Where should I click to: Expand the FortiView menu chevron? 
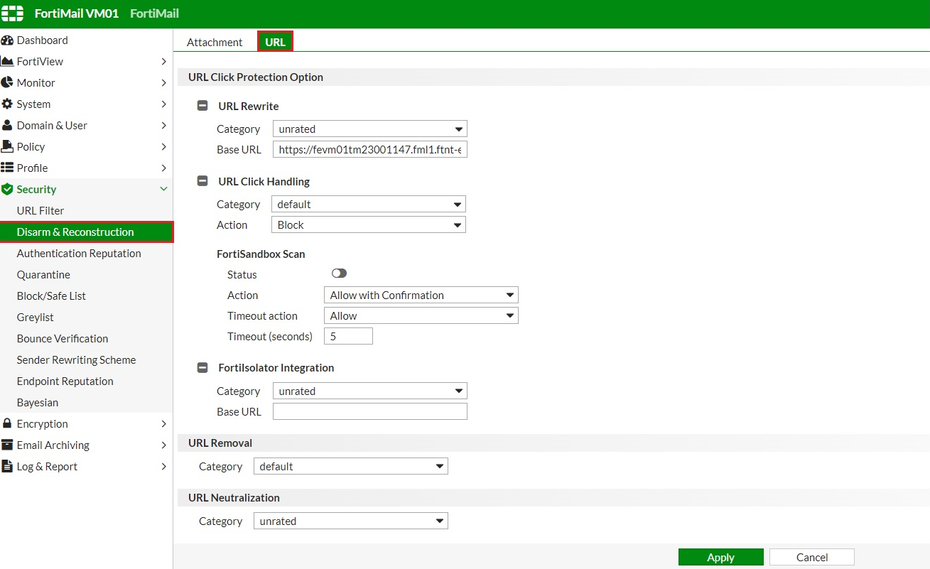tap(164, 61)
